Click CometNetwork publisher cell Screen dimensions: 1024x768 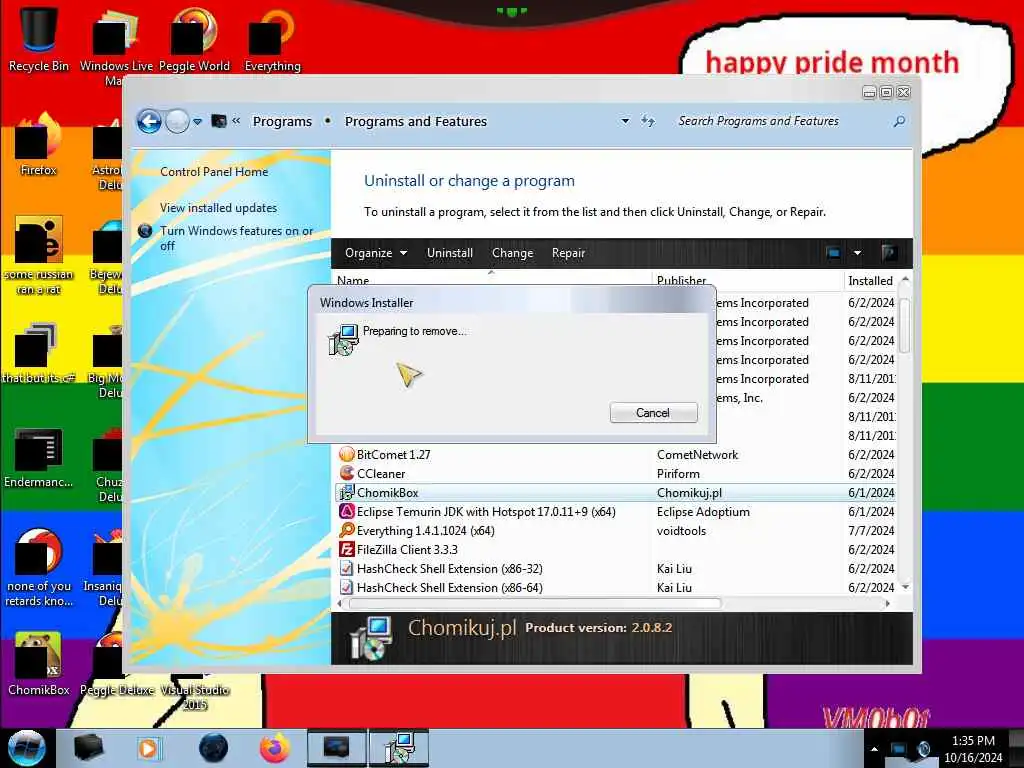[x=697, y=455]
